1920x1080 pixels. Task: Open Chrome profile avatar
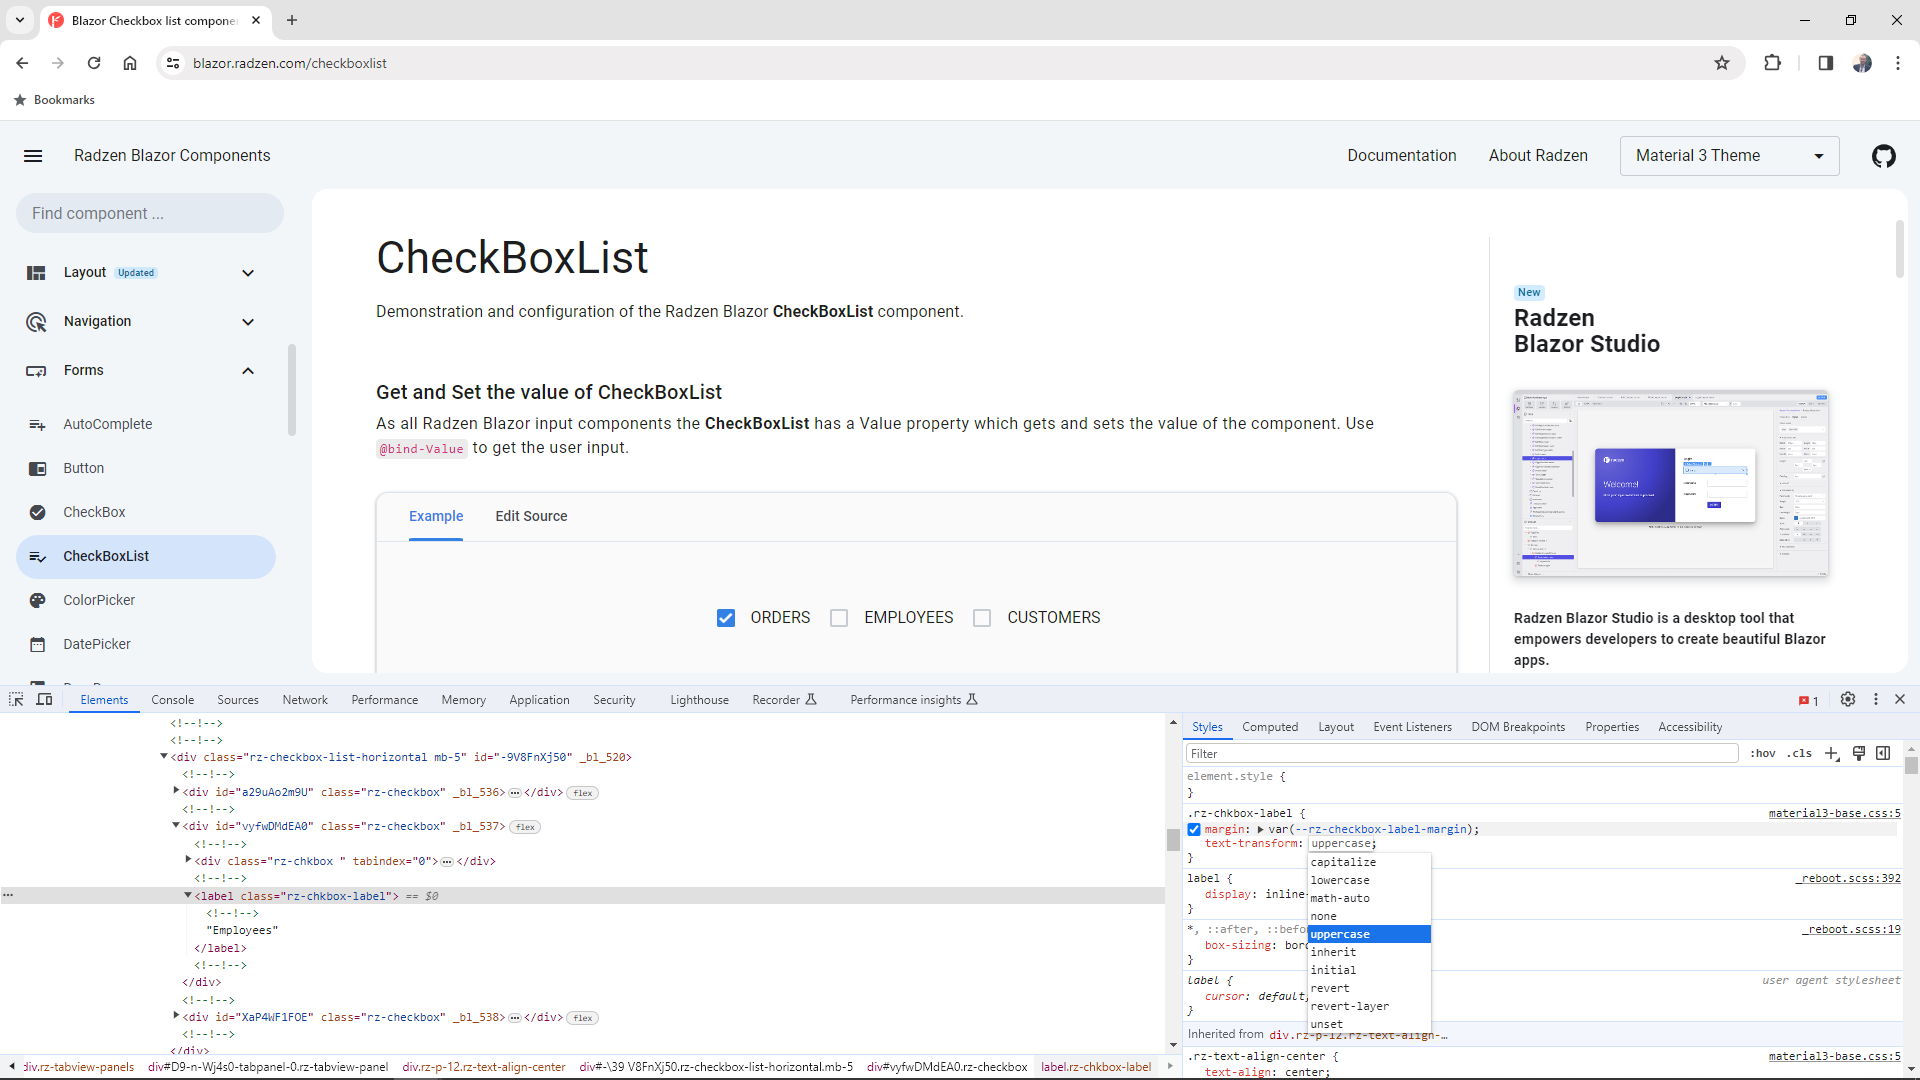click(1862, 63)
